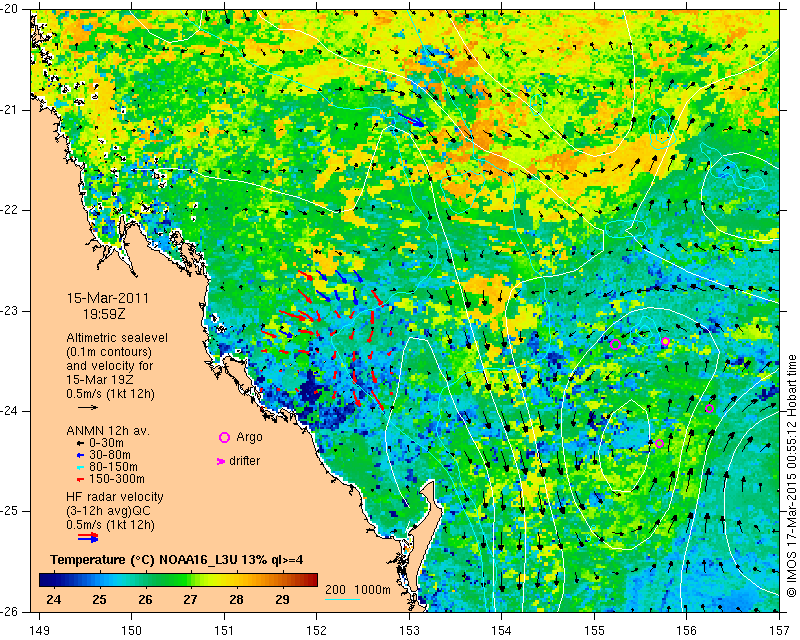Image resolution: width=800 pixels, height=640 pixels.
Task: Click the longitude axis label 152
Action: (x=316, y=630)
